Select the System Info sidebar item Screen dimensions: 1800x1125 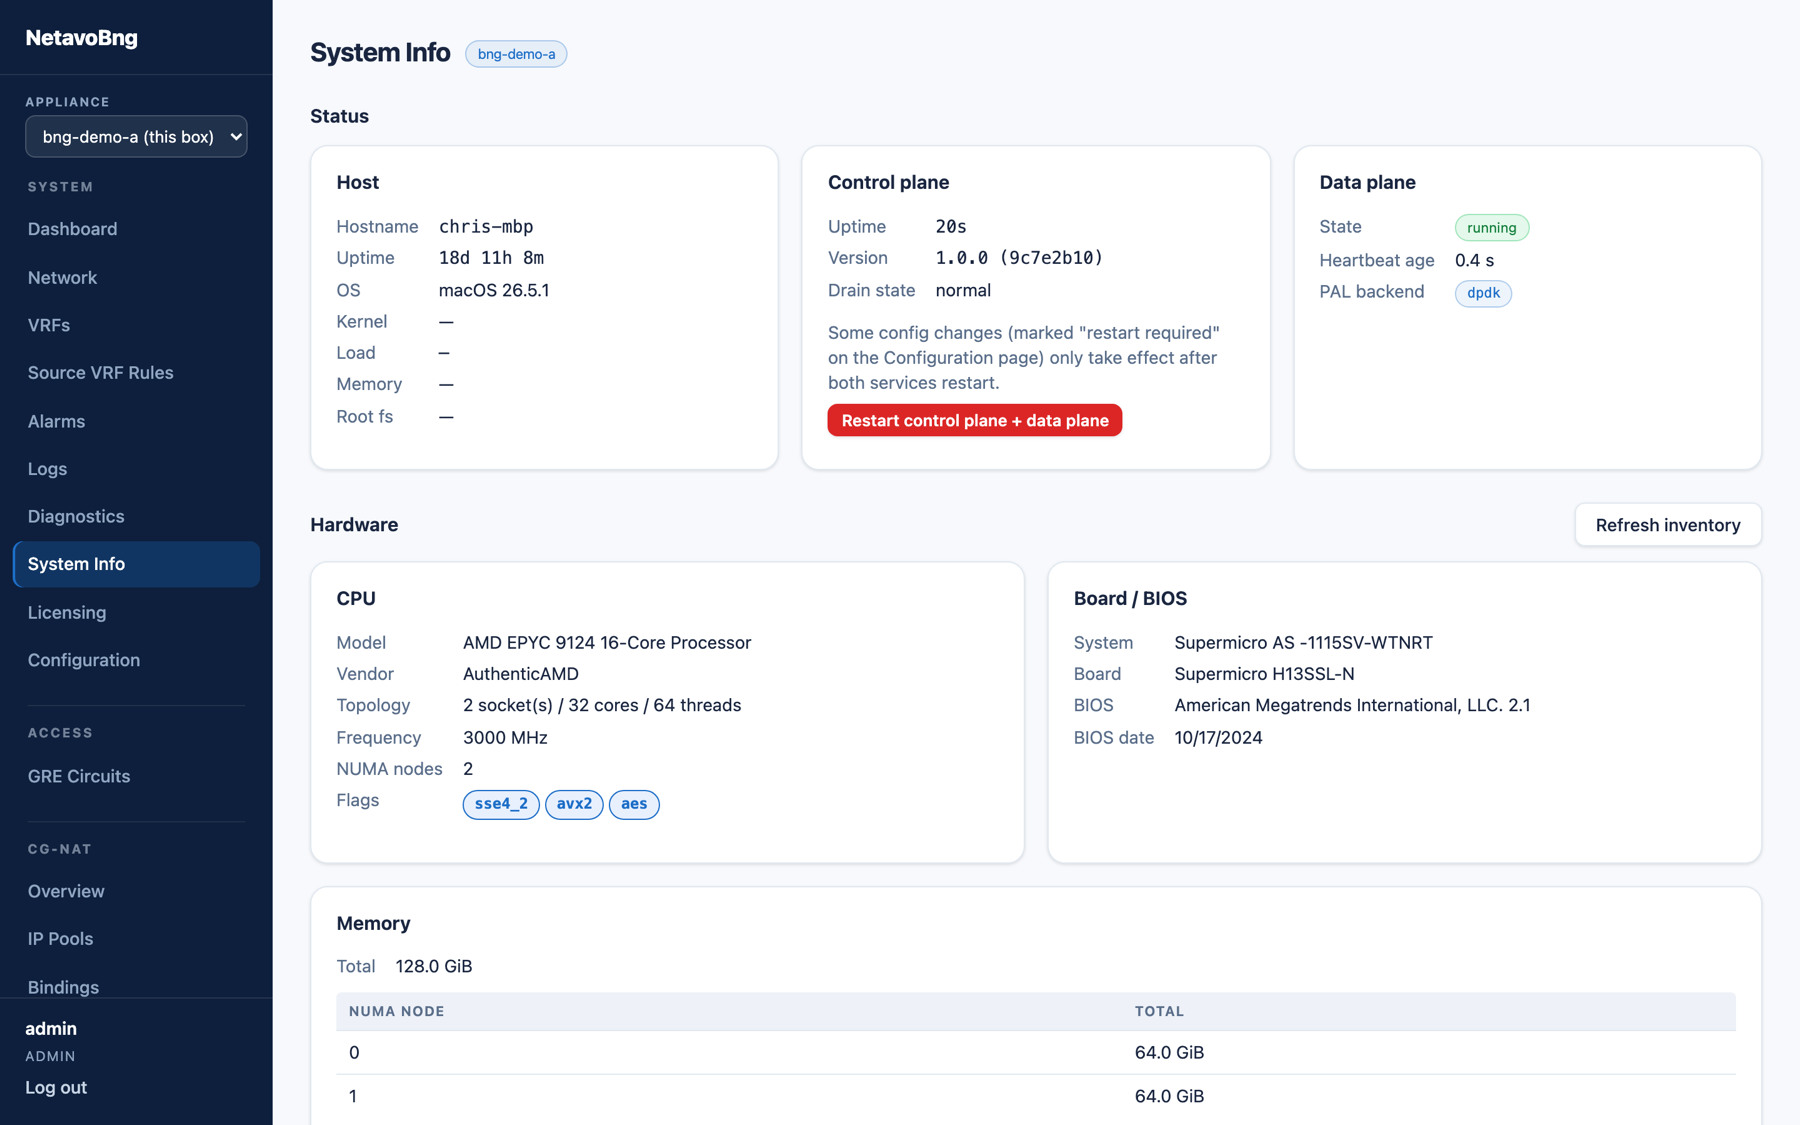pyautogui.click(x=136, y=564)
